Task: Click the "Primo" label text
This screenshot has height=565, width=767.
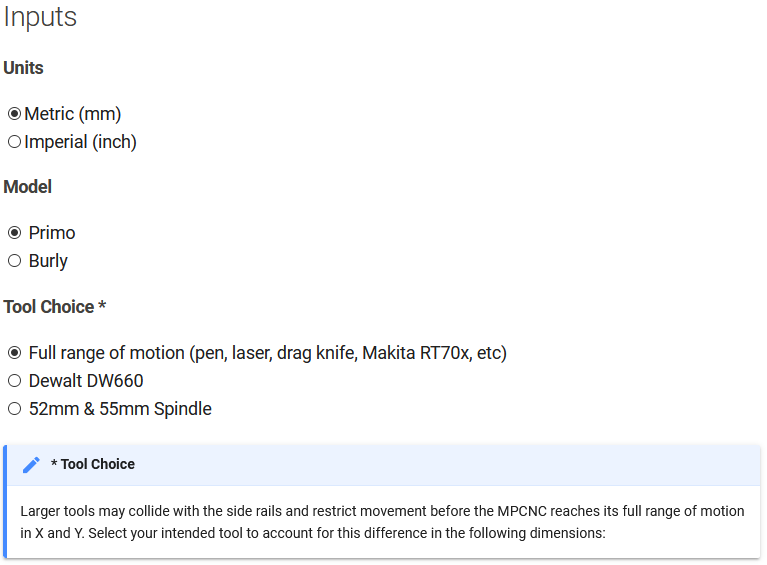Action: [x=52, y=233]
